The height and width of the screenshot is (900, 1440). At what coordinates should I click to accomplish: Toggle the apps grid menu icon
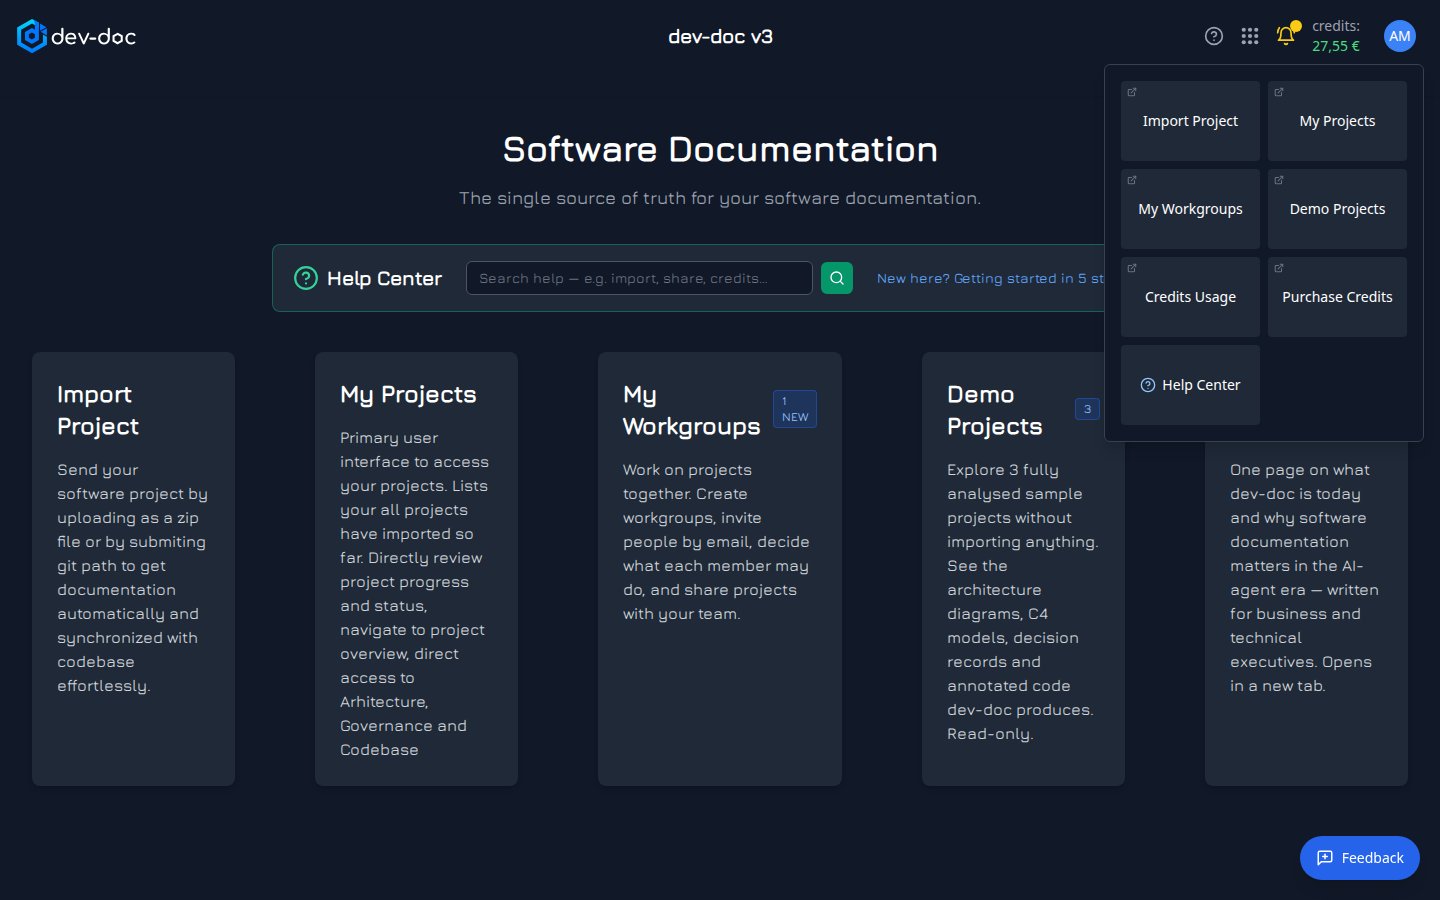coord(1250,36)
